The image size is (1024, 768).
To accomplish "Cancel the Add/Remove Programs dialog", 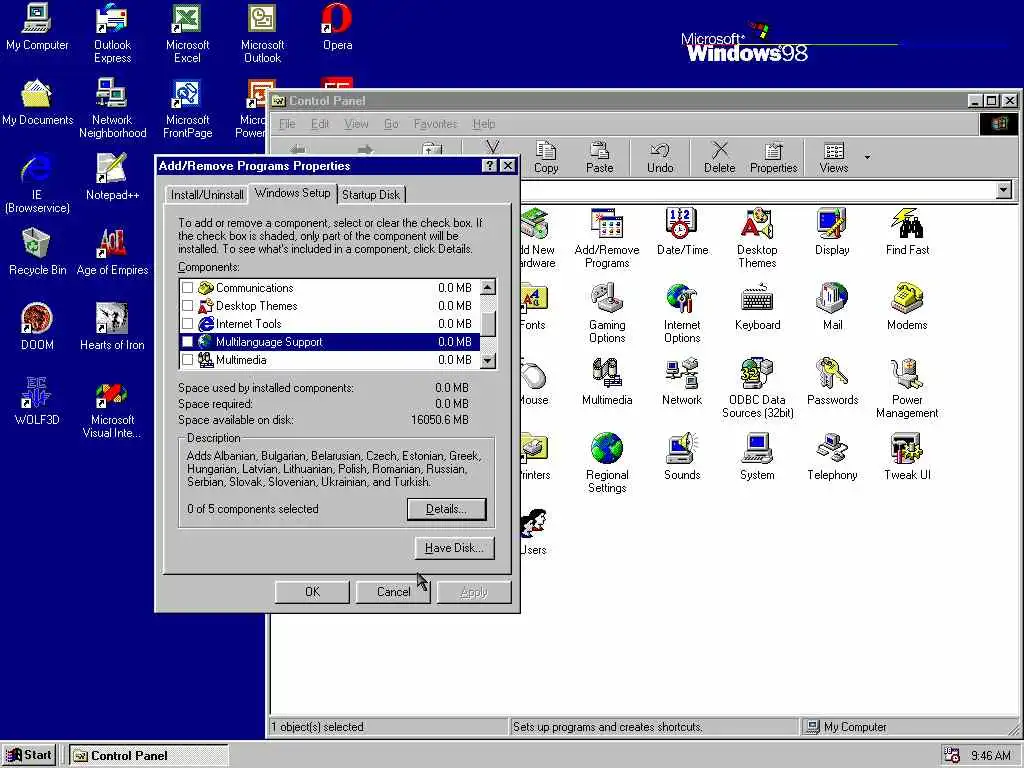I will coord(393,592).
